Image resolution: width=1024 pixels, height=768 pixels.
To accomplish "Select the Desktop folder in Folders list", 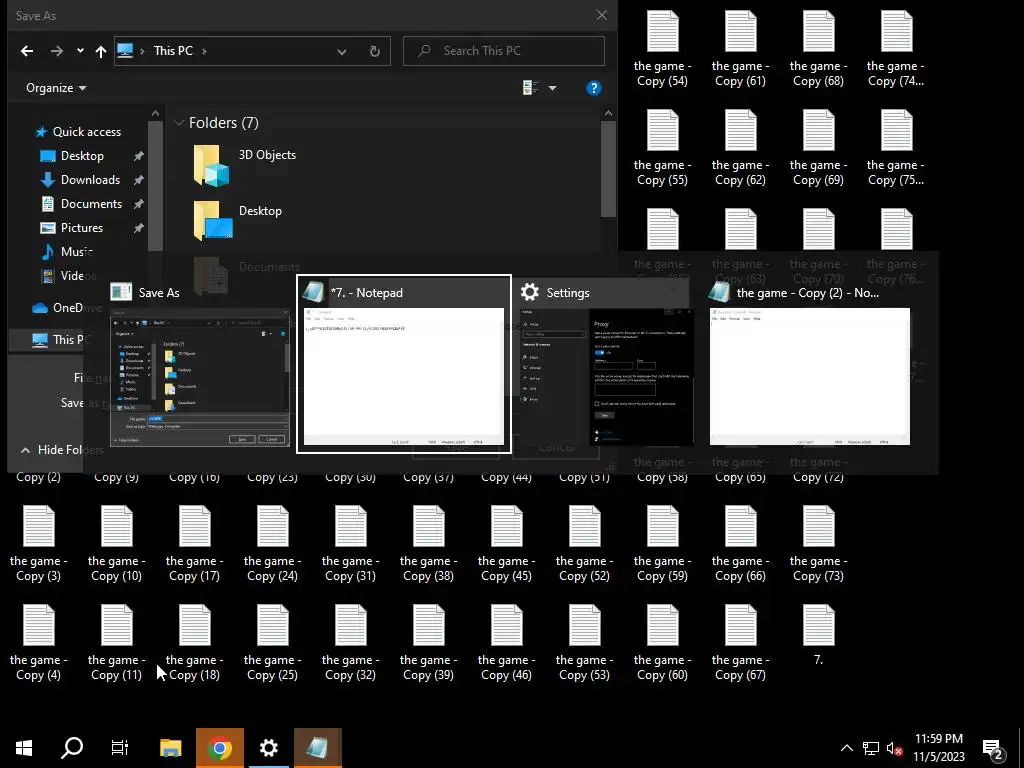I will 238,219.
